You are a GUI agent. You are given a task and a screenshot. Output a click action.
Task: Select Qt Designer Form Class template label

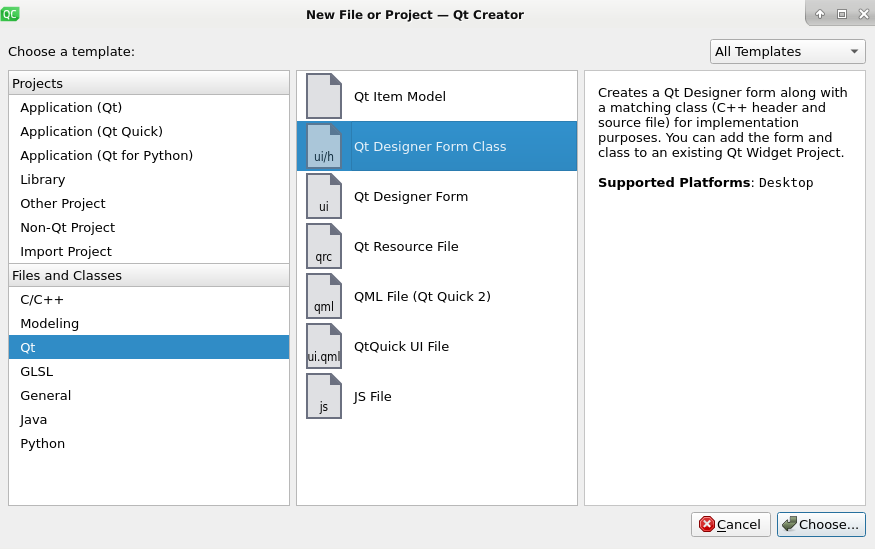(430, 146)
